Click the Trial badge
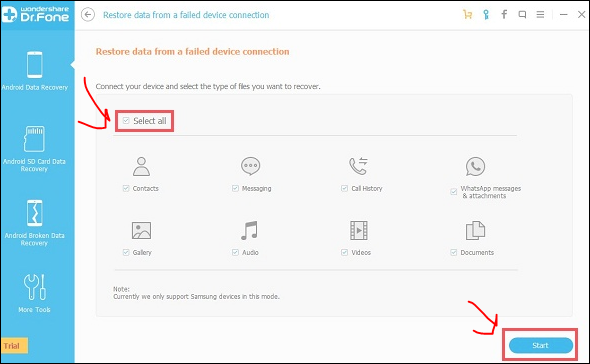The width and height of the screenshot is (590, 364). pyautogui.click(x=14, y=346)
